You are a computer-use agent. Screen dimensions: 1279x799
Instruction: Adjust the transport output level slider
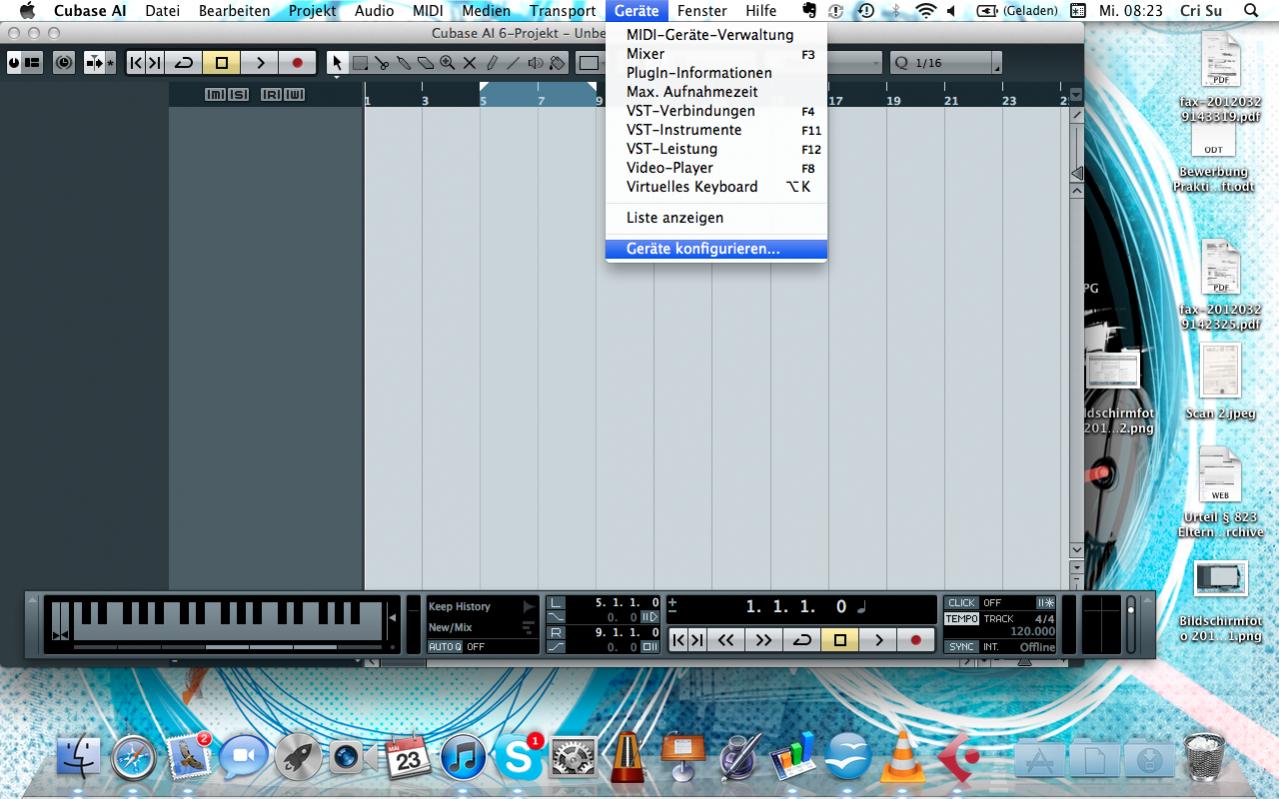click(1131, 624)
